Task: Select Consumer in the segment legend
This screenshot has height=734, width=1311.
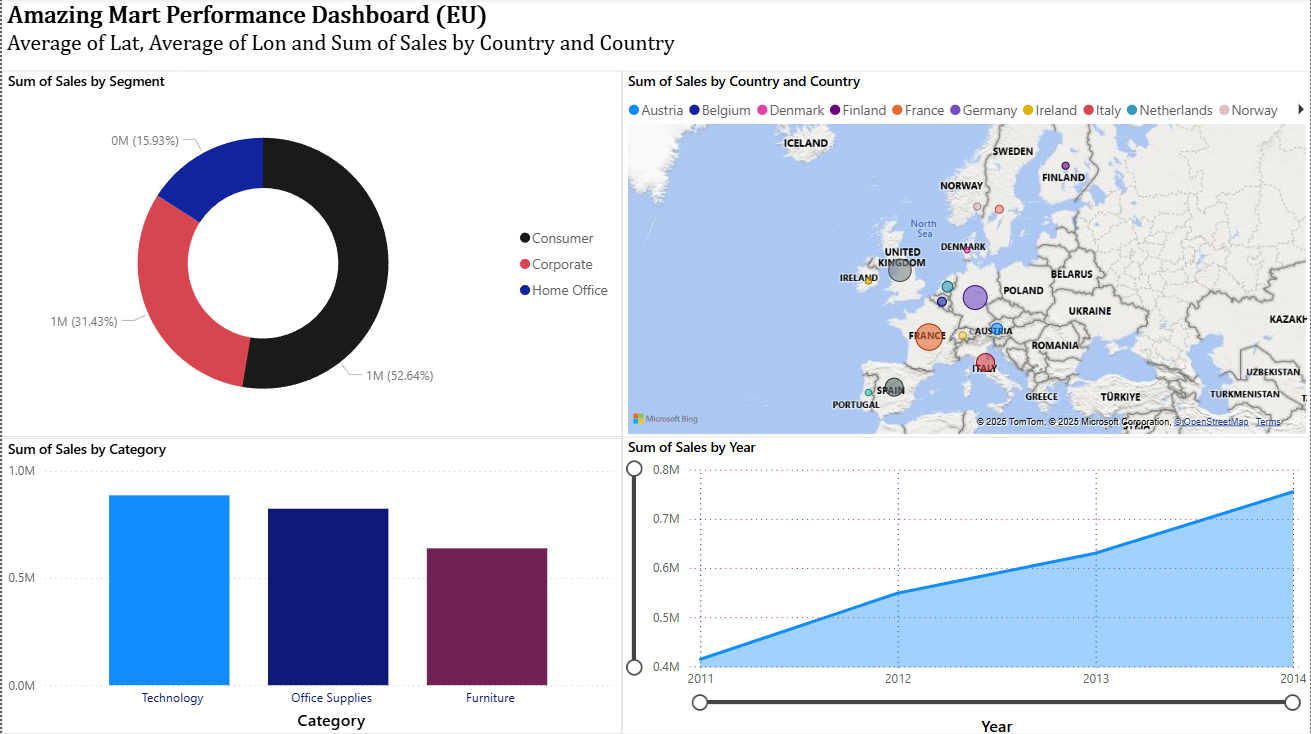Action: tap(557, 238)
